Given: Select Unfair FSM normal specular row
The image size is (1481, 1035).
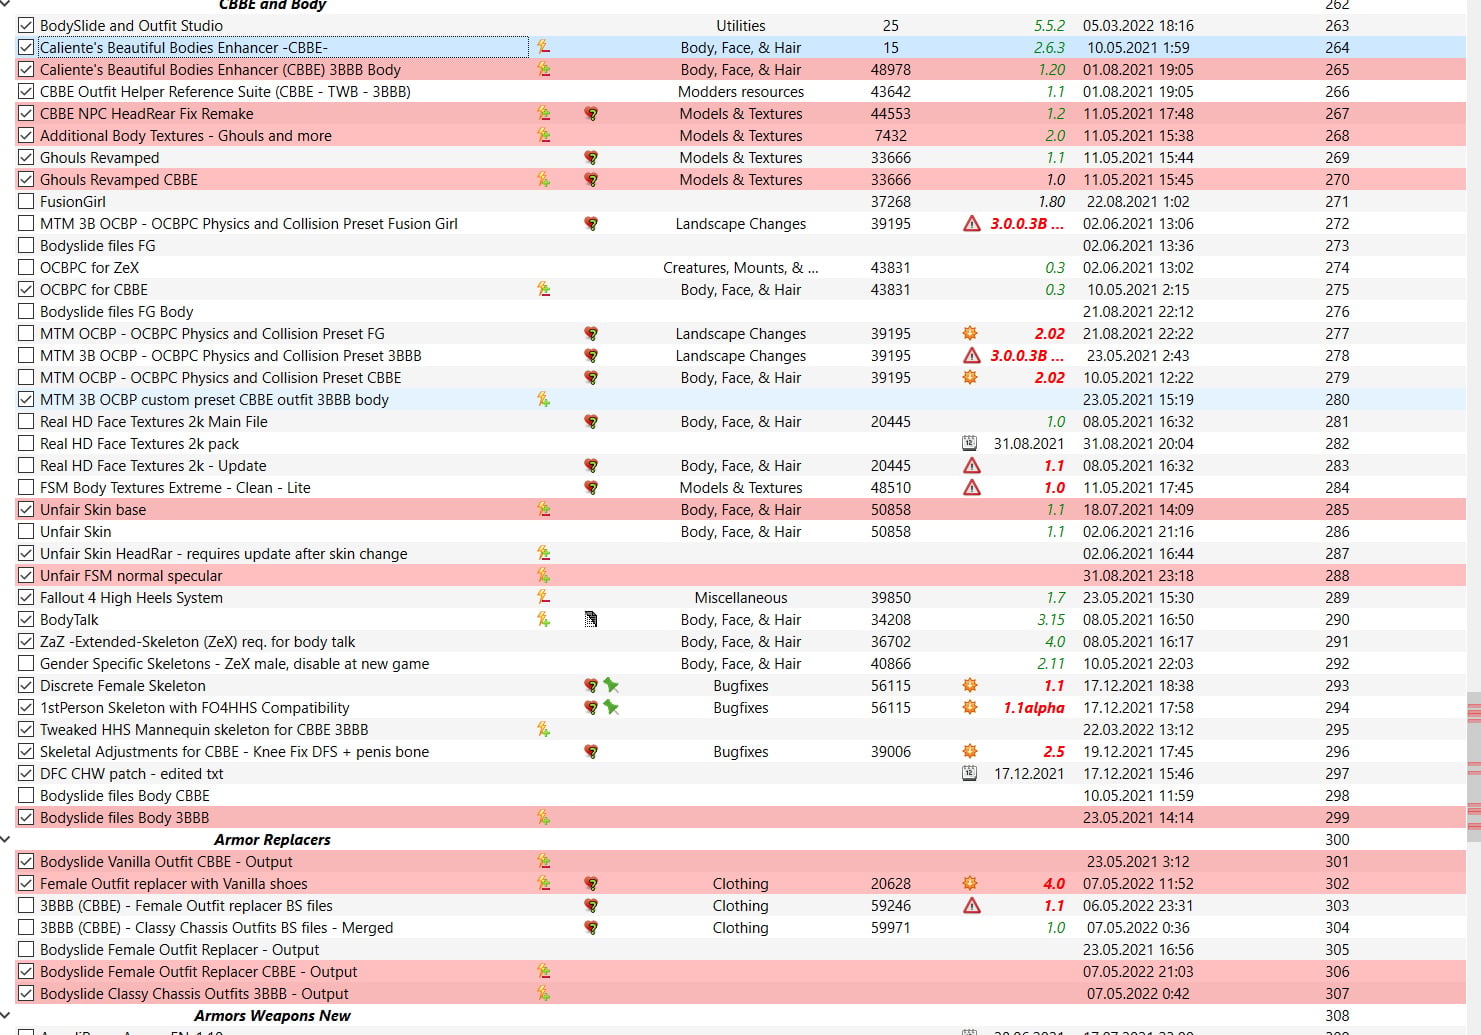Looking at the screenshot, I should pyautogui.click(x=740, y=575).
